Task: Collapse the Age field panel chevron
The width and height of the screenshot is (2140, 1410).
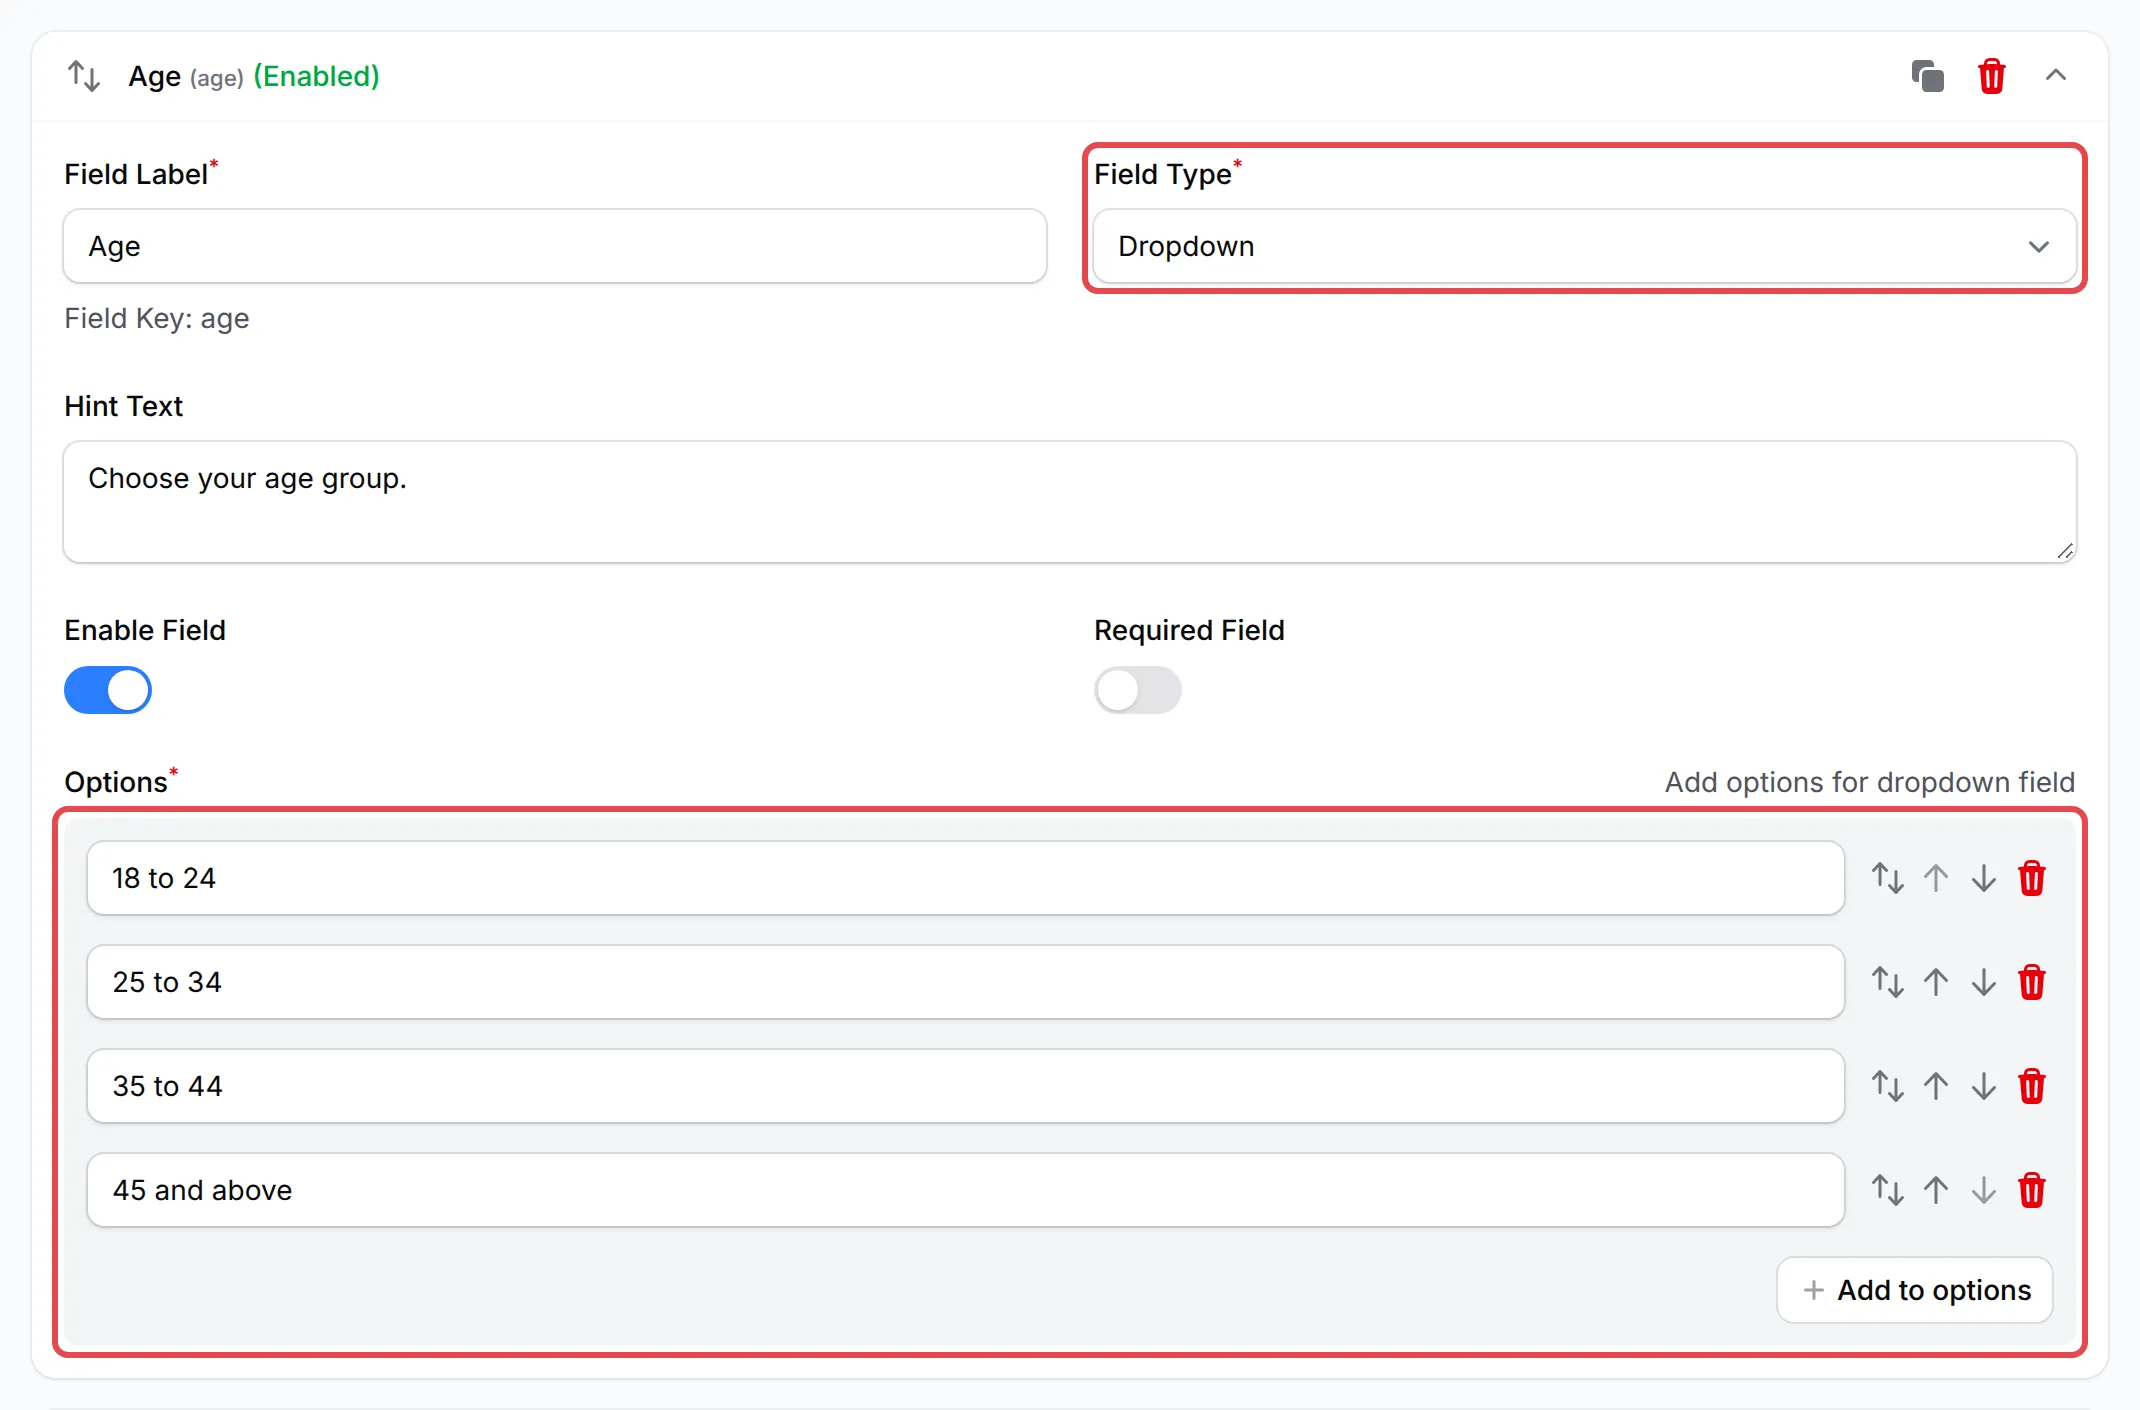Action: [2055, 75]
